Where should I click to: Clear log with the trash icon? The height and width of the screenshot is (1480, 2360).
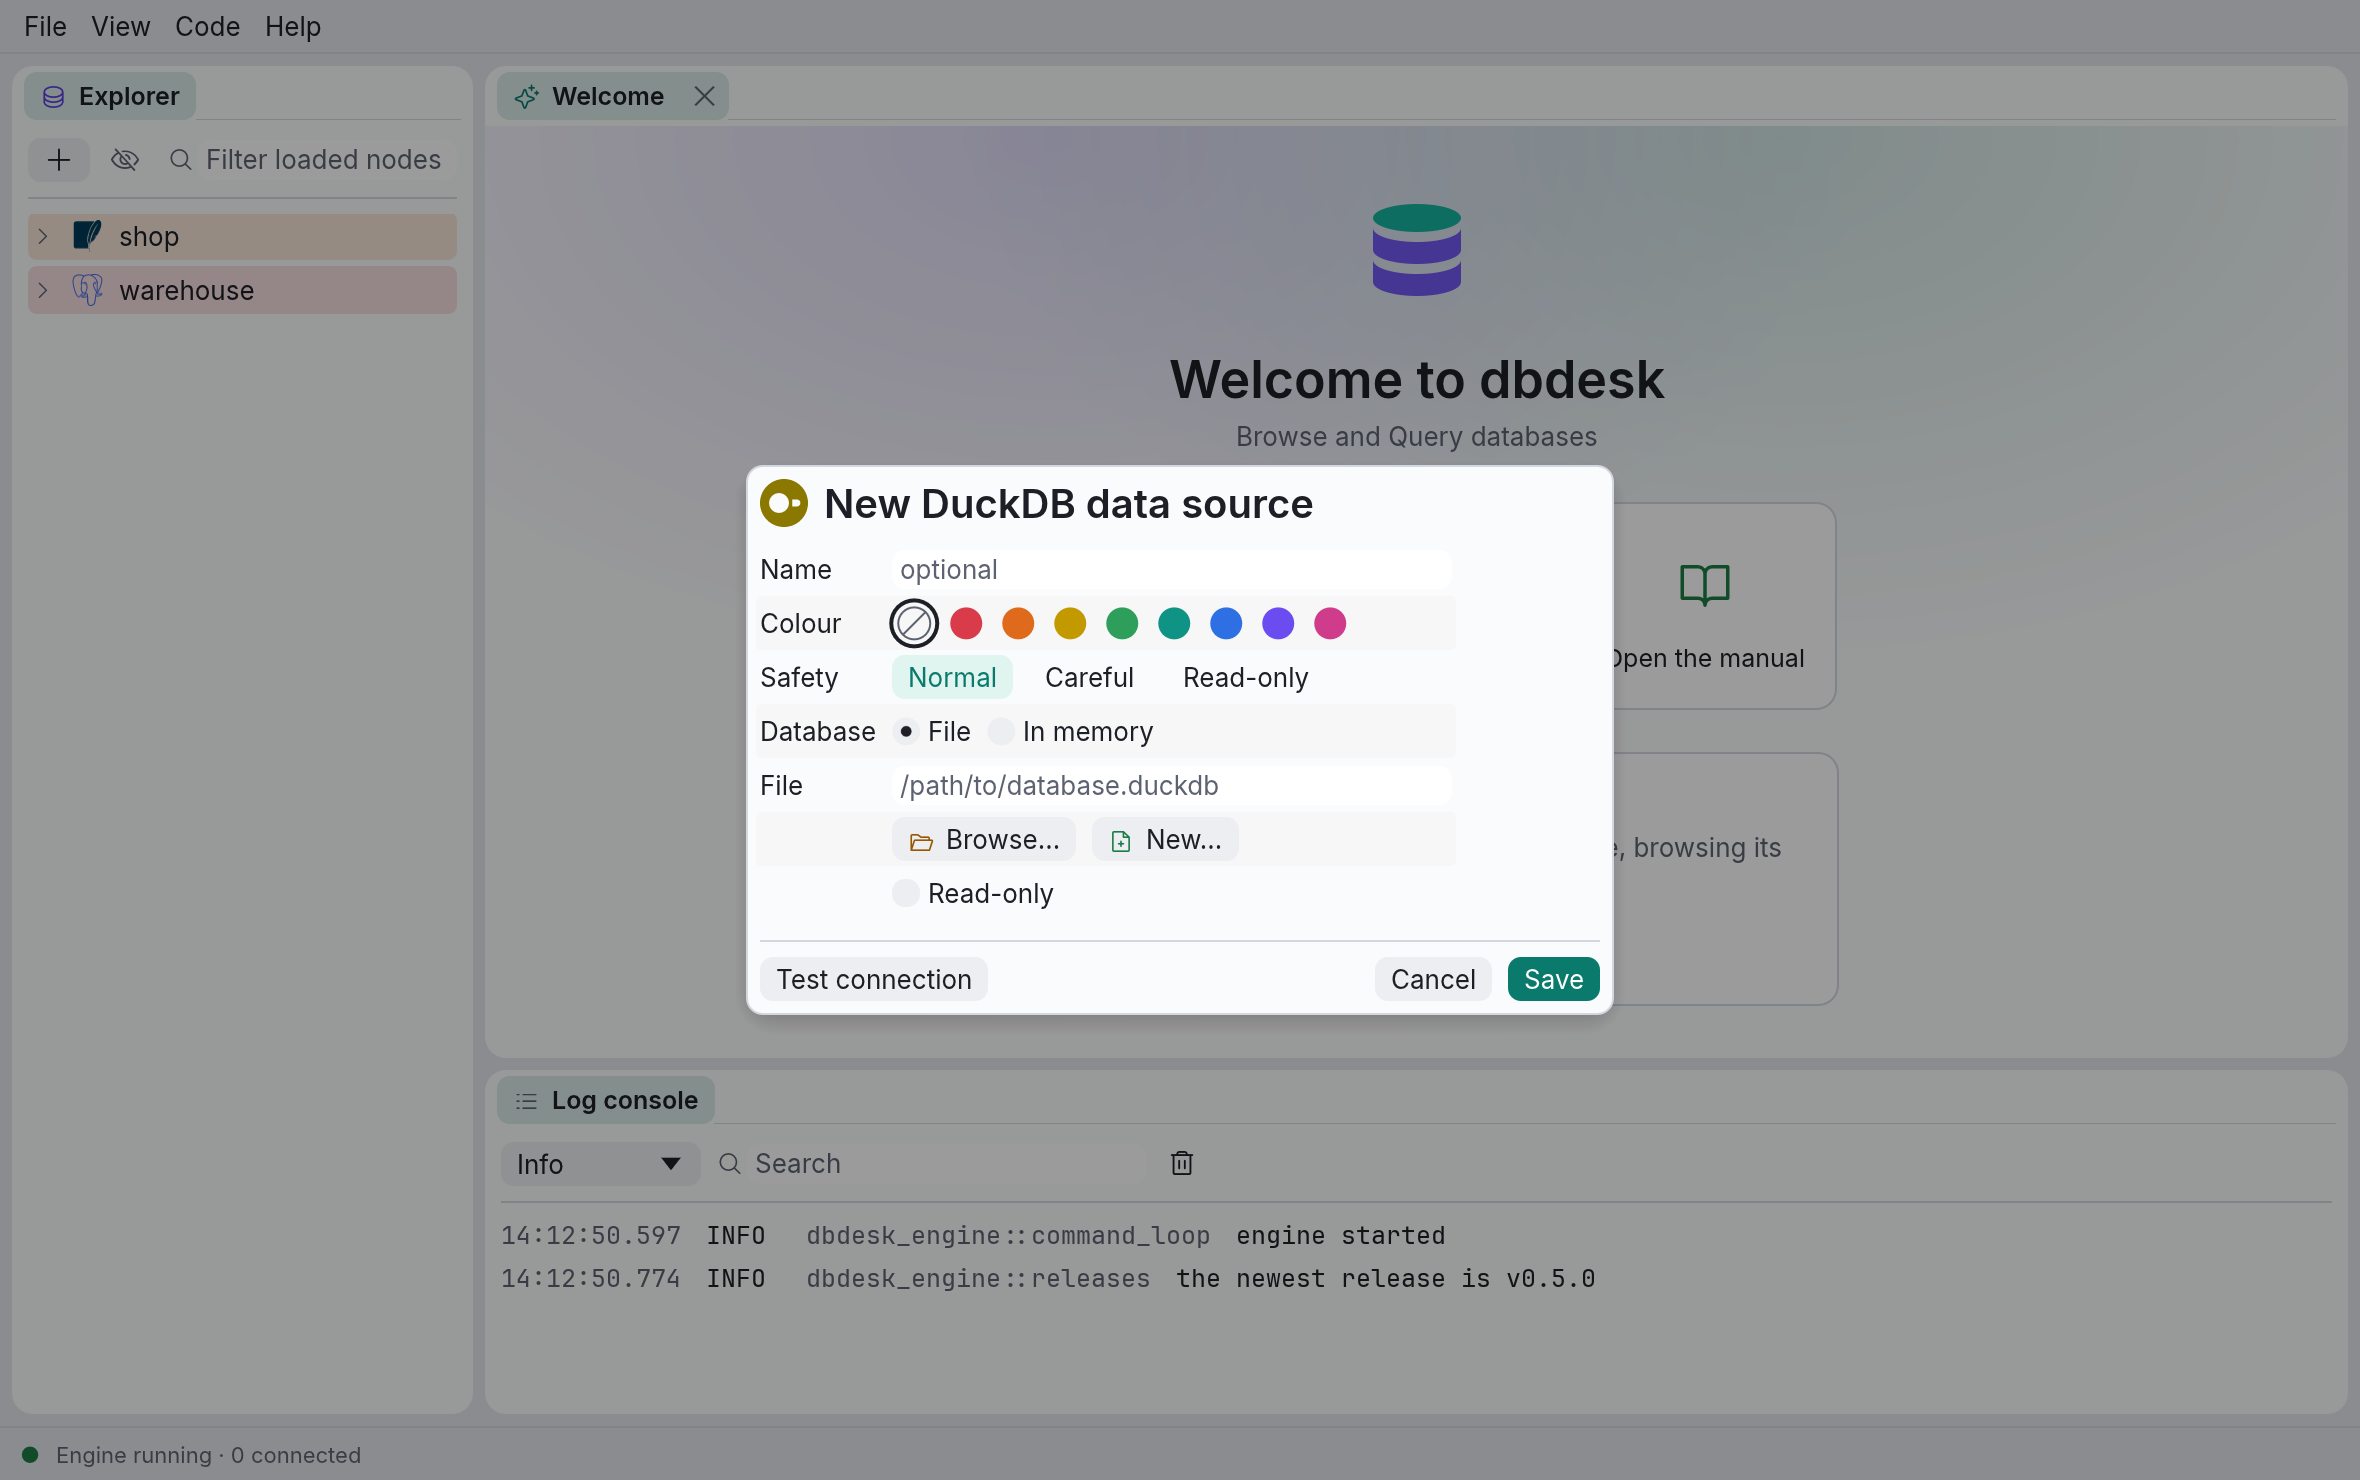click(1182, 1163)
